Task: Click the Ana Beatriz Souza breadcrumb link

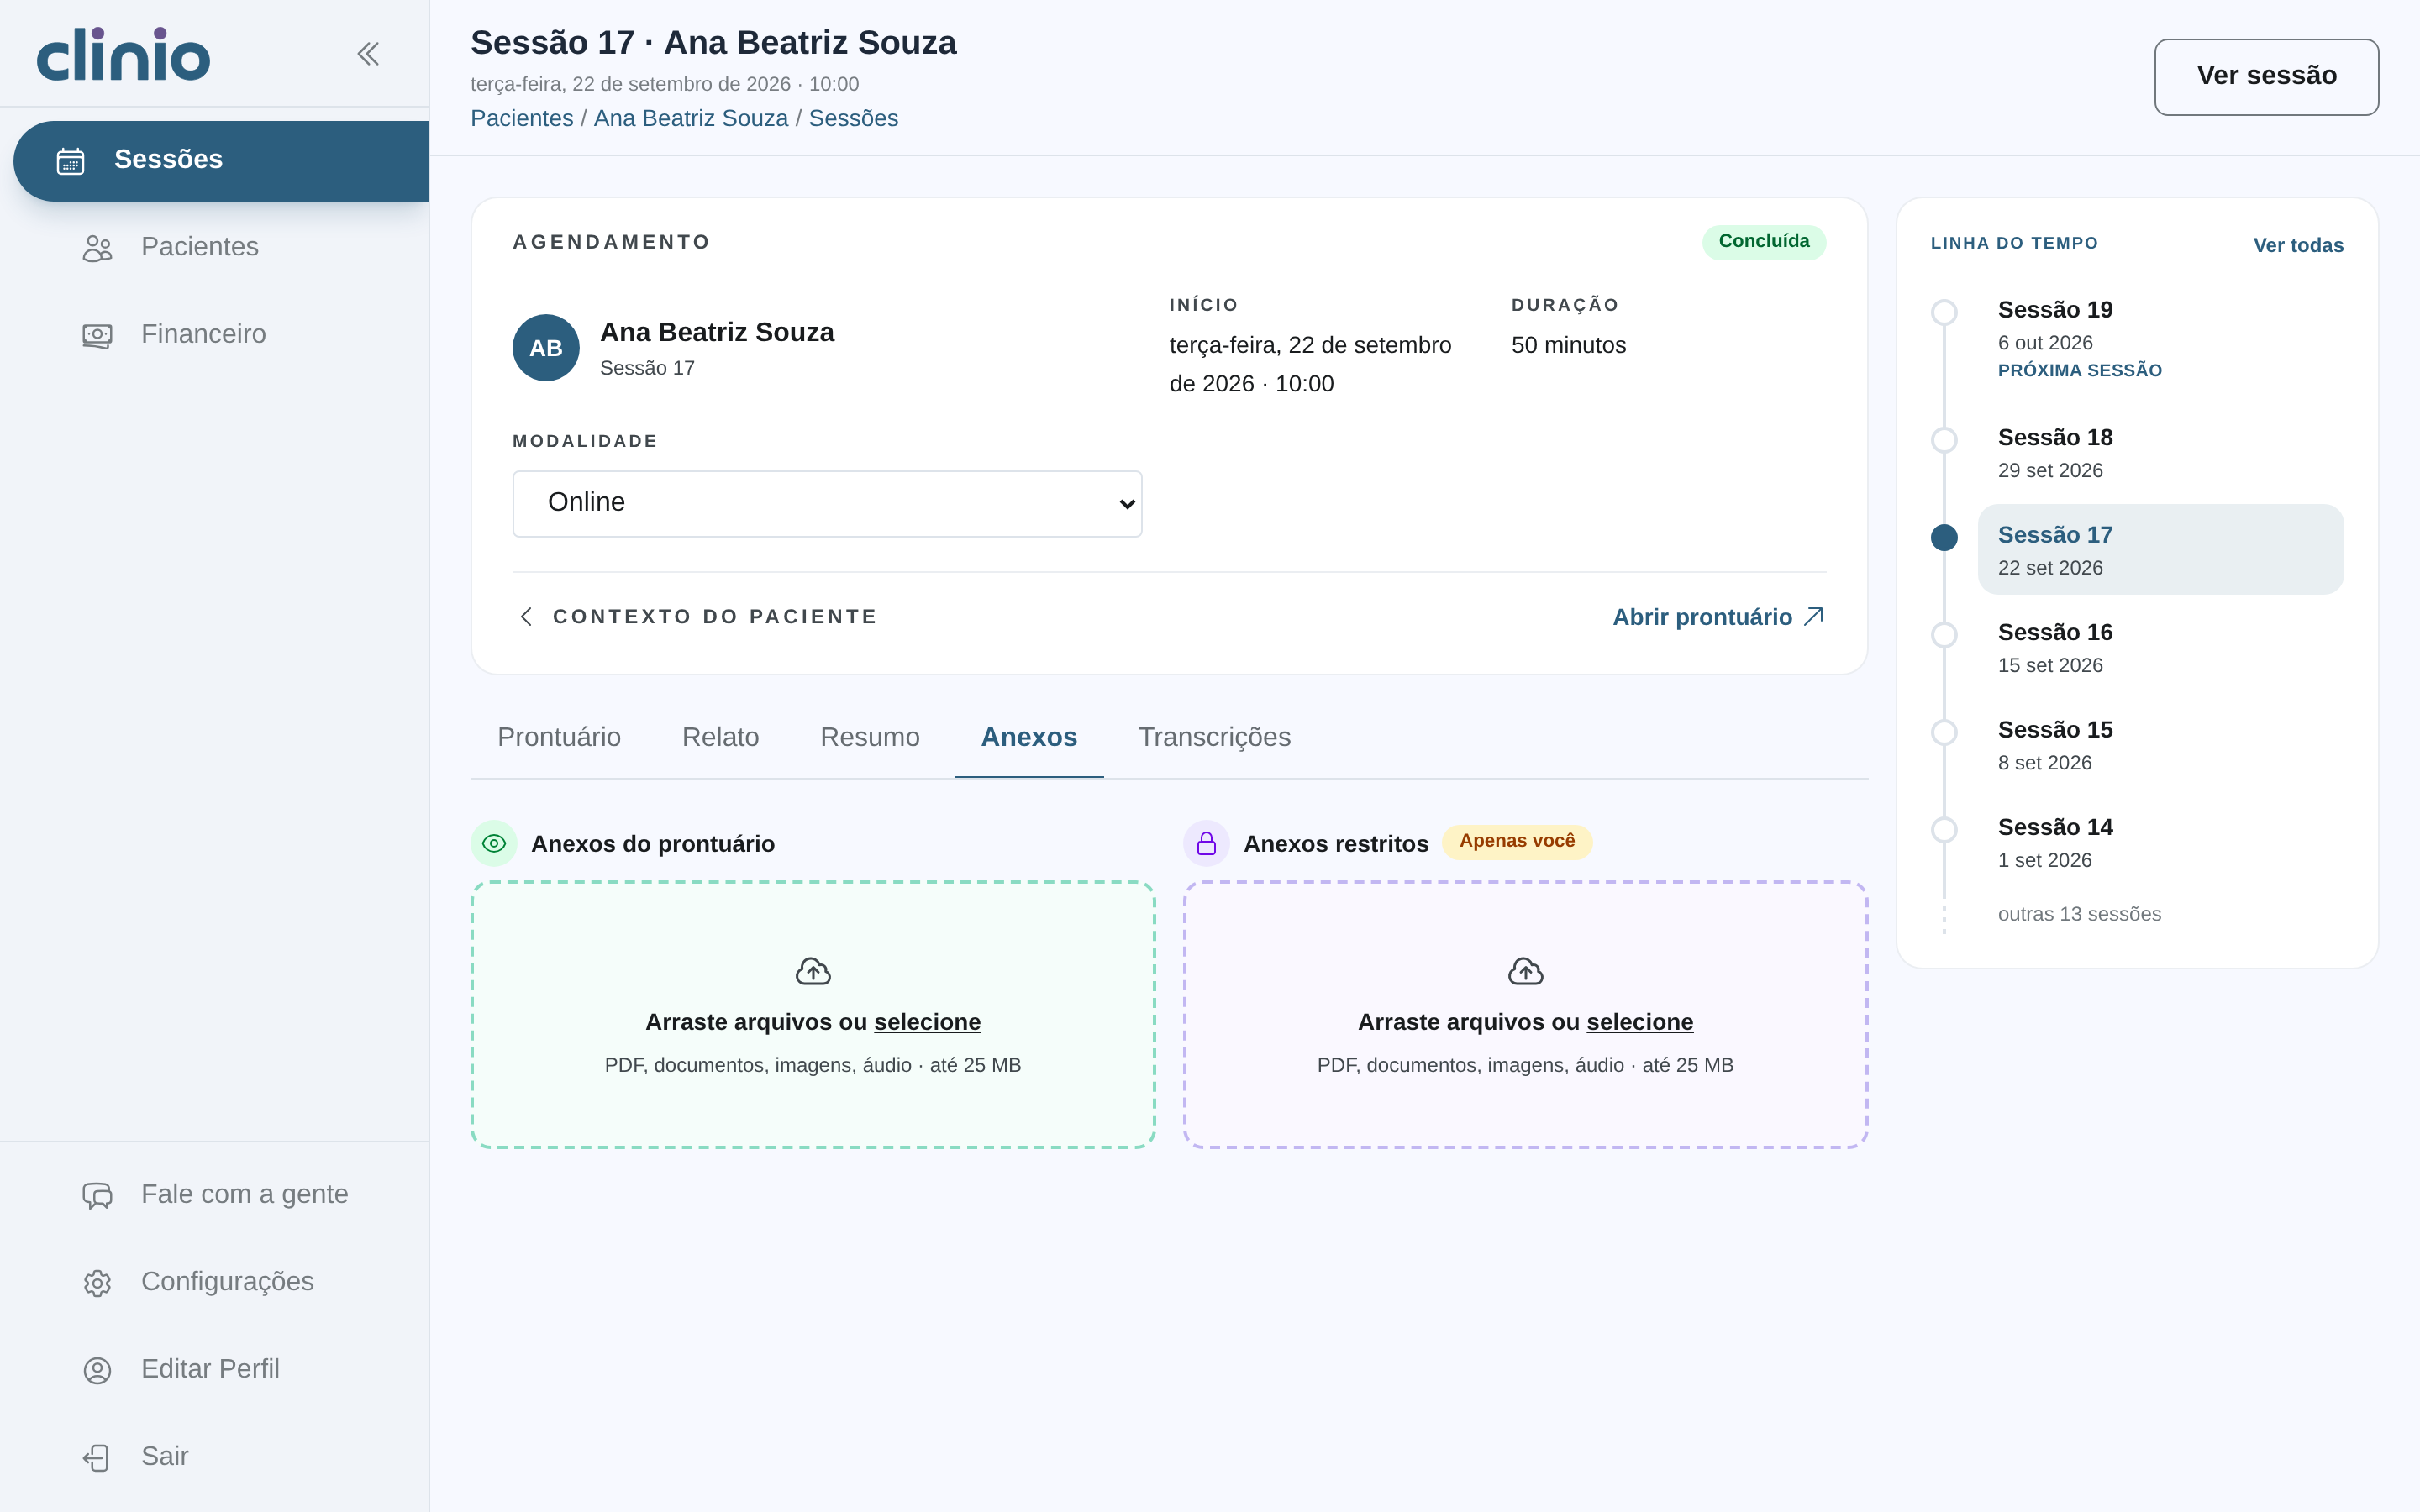Action: (691, 118)
